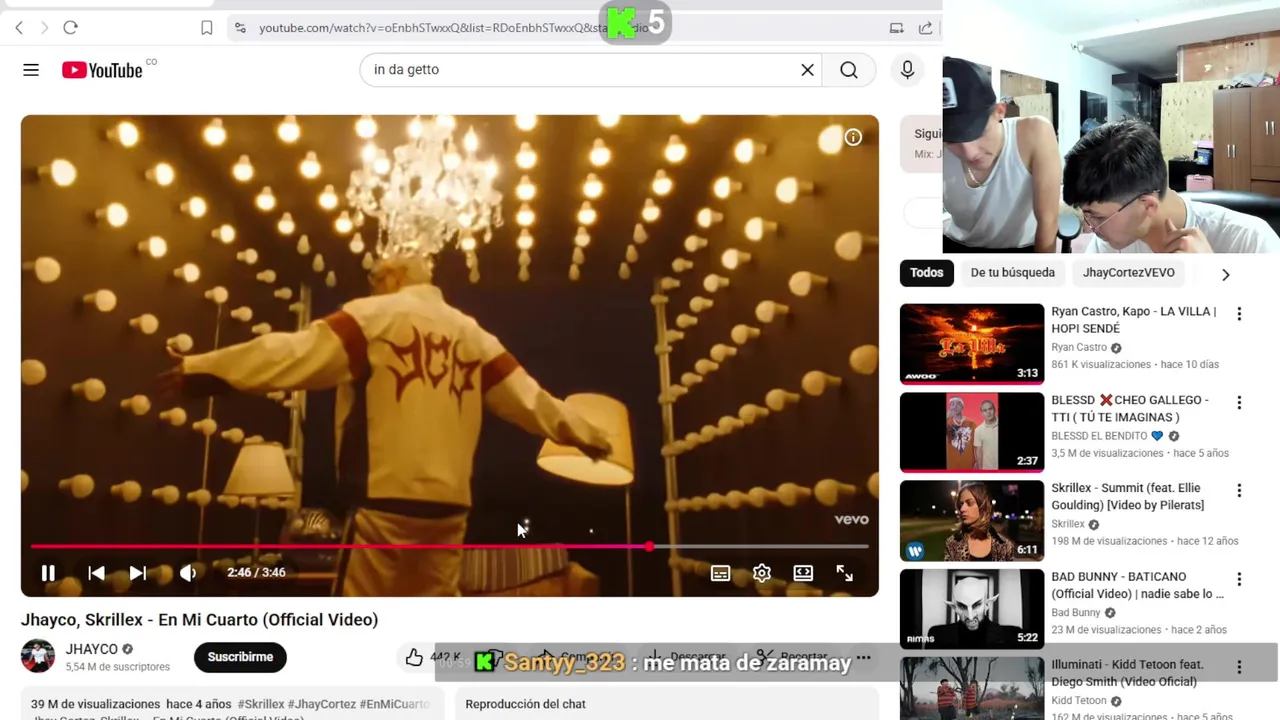Open 'Ryan Castro, Kapo - LA VILLA' title
This screenshot has width=1280, height=720.
(x=1133, y=320)
